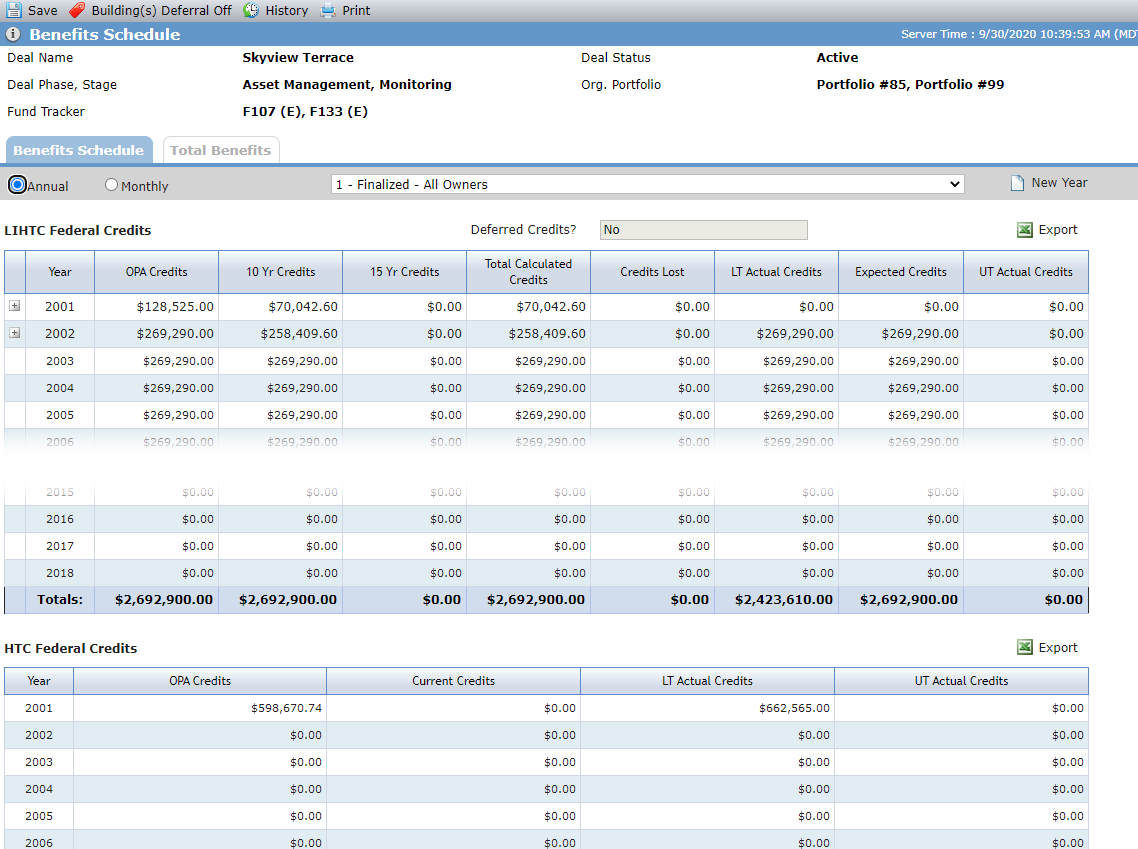Click the LIHTC LT Actual Credits header
The height and width of the screenshot is (849, 1138).
click(x=777, y=272)
